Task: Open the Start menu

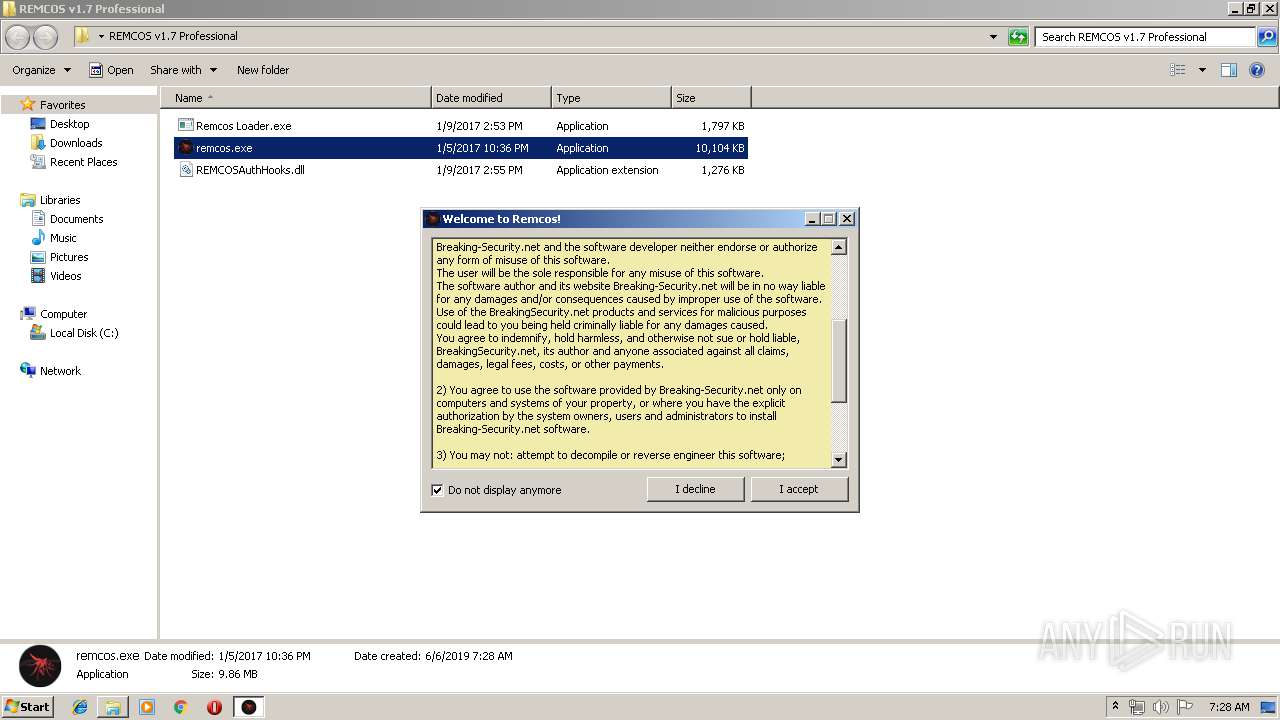Action: pyautogui.click(x=27, y=707)
